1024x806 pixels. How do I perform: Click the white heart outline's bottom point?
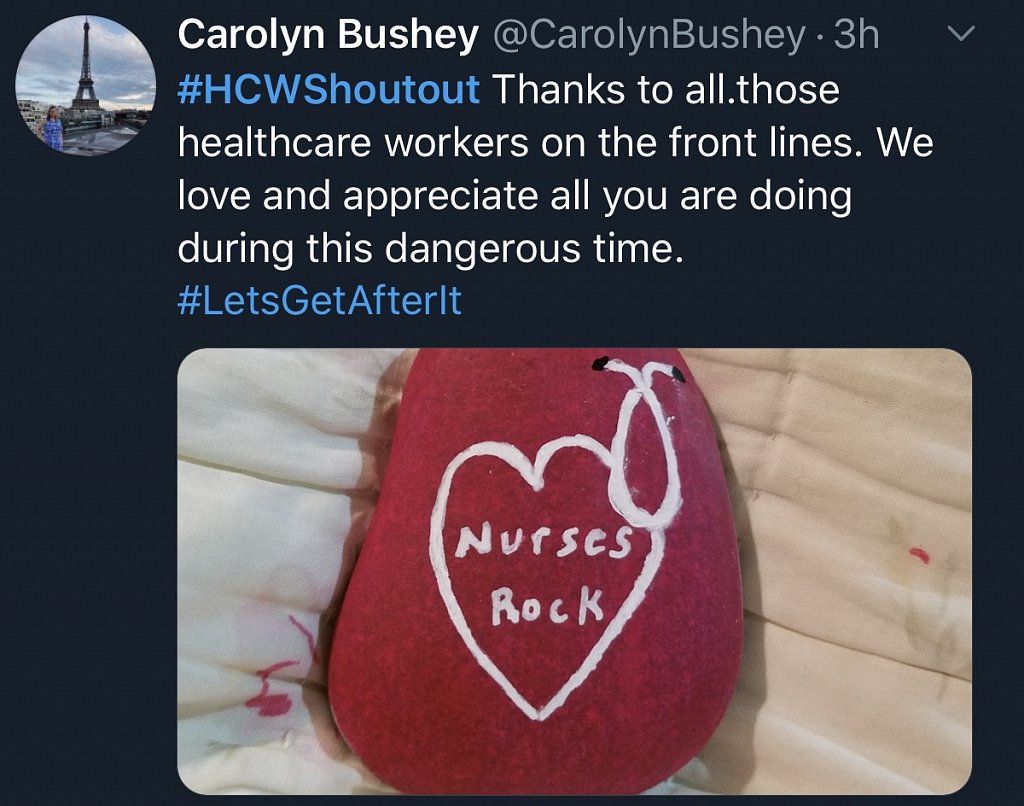point(540,713)
